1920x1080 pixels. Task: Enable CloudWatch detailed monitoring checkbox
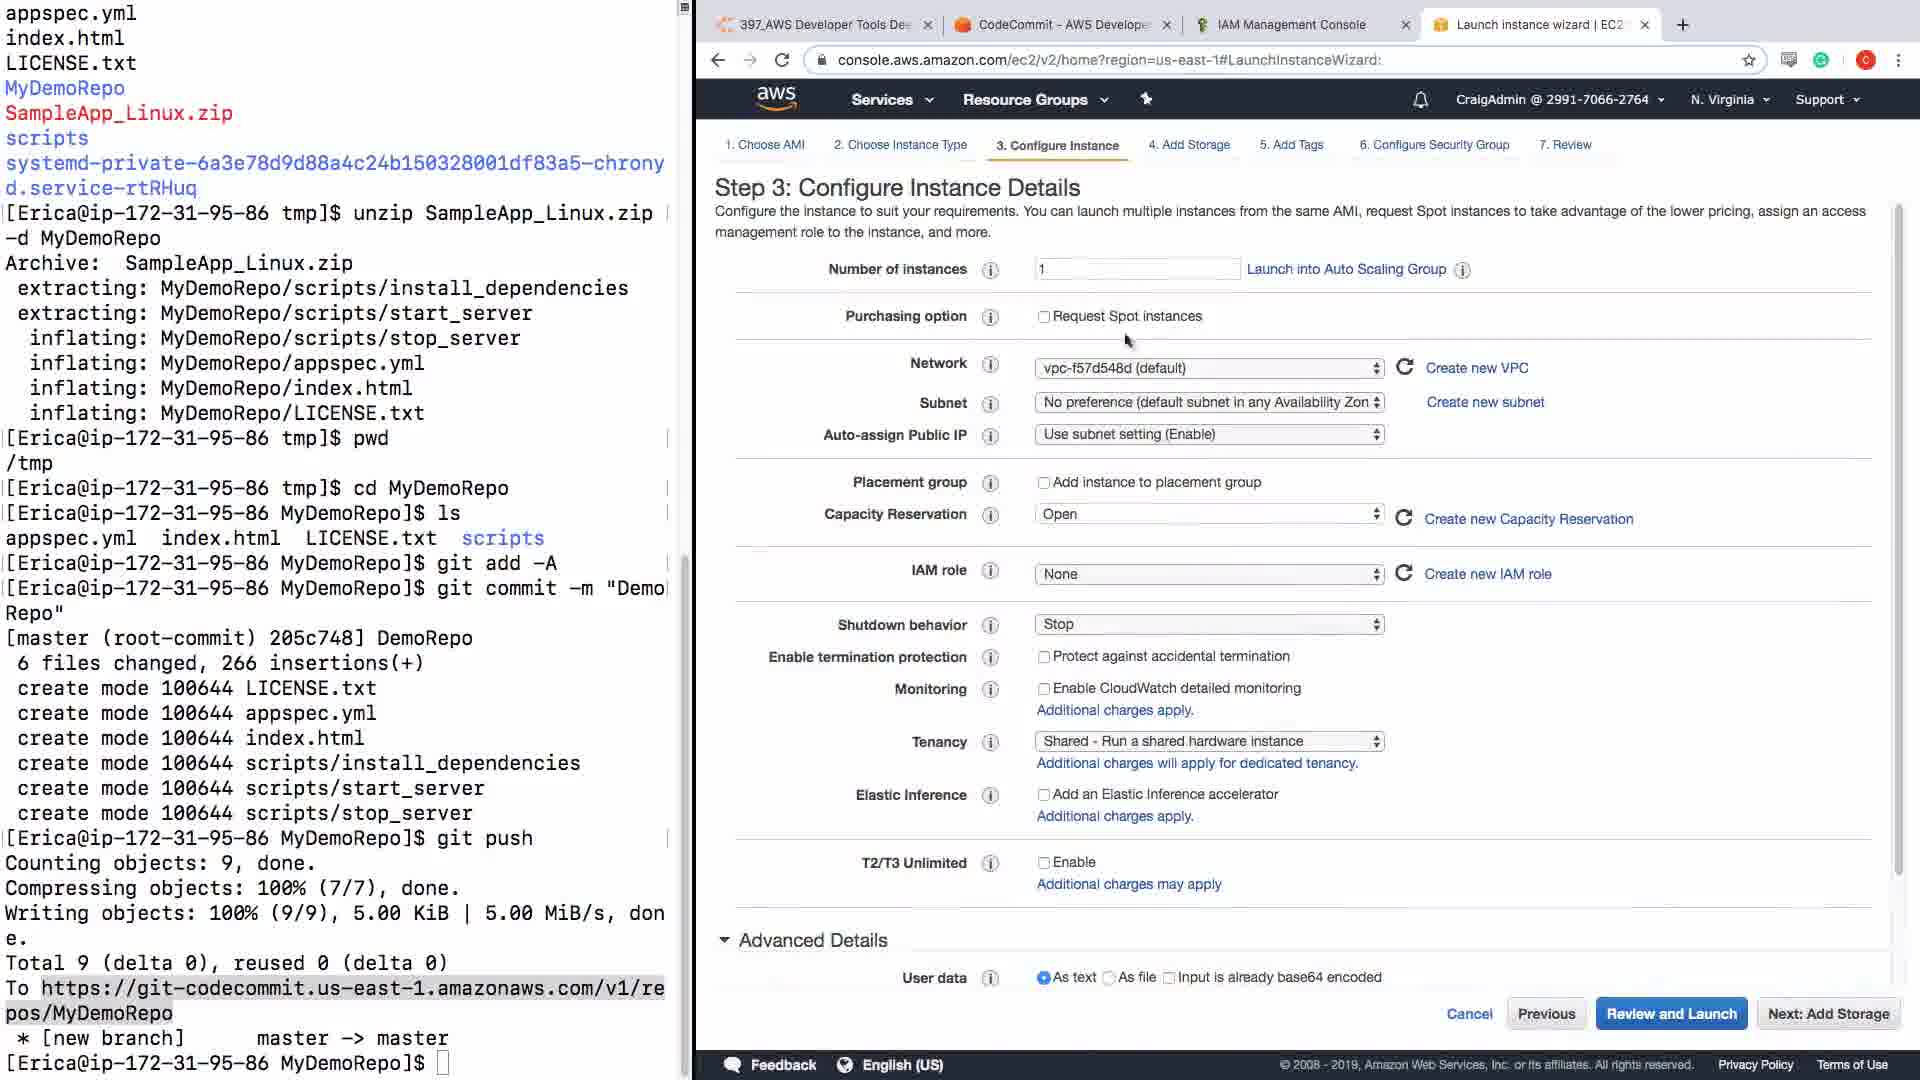(x=1044, y=689)
